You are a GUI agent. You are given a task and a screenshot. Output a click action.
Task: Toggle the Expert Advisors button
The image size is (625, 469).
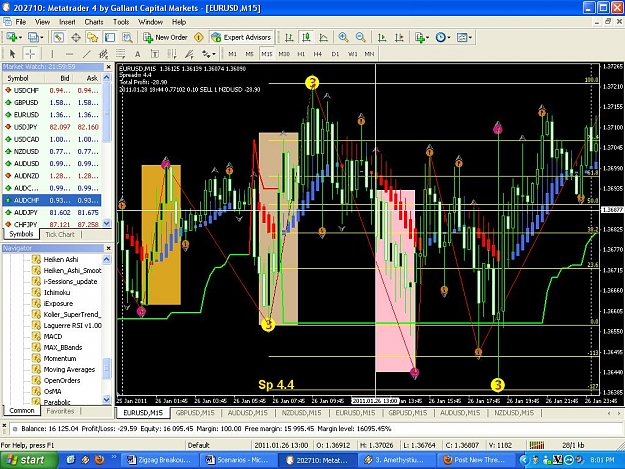(241, 37)
